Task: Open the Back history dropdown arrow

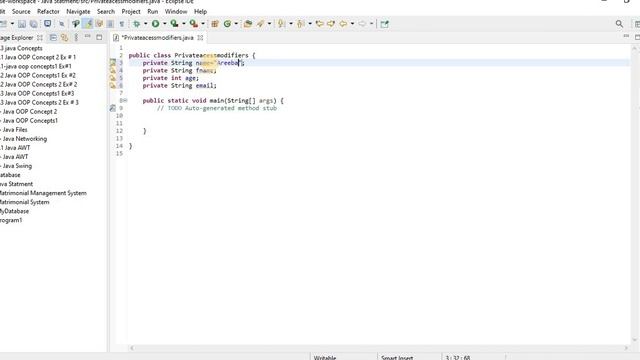Action: tap(352, 24)
